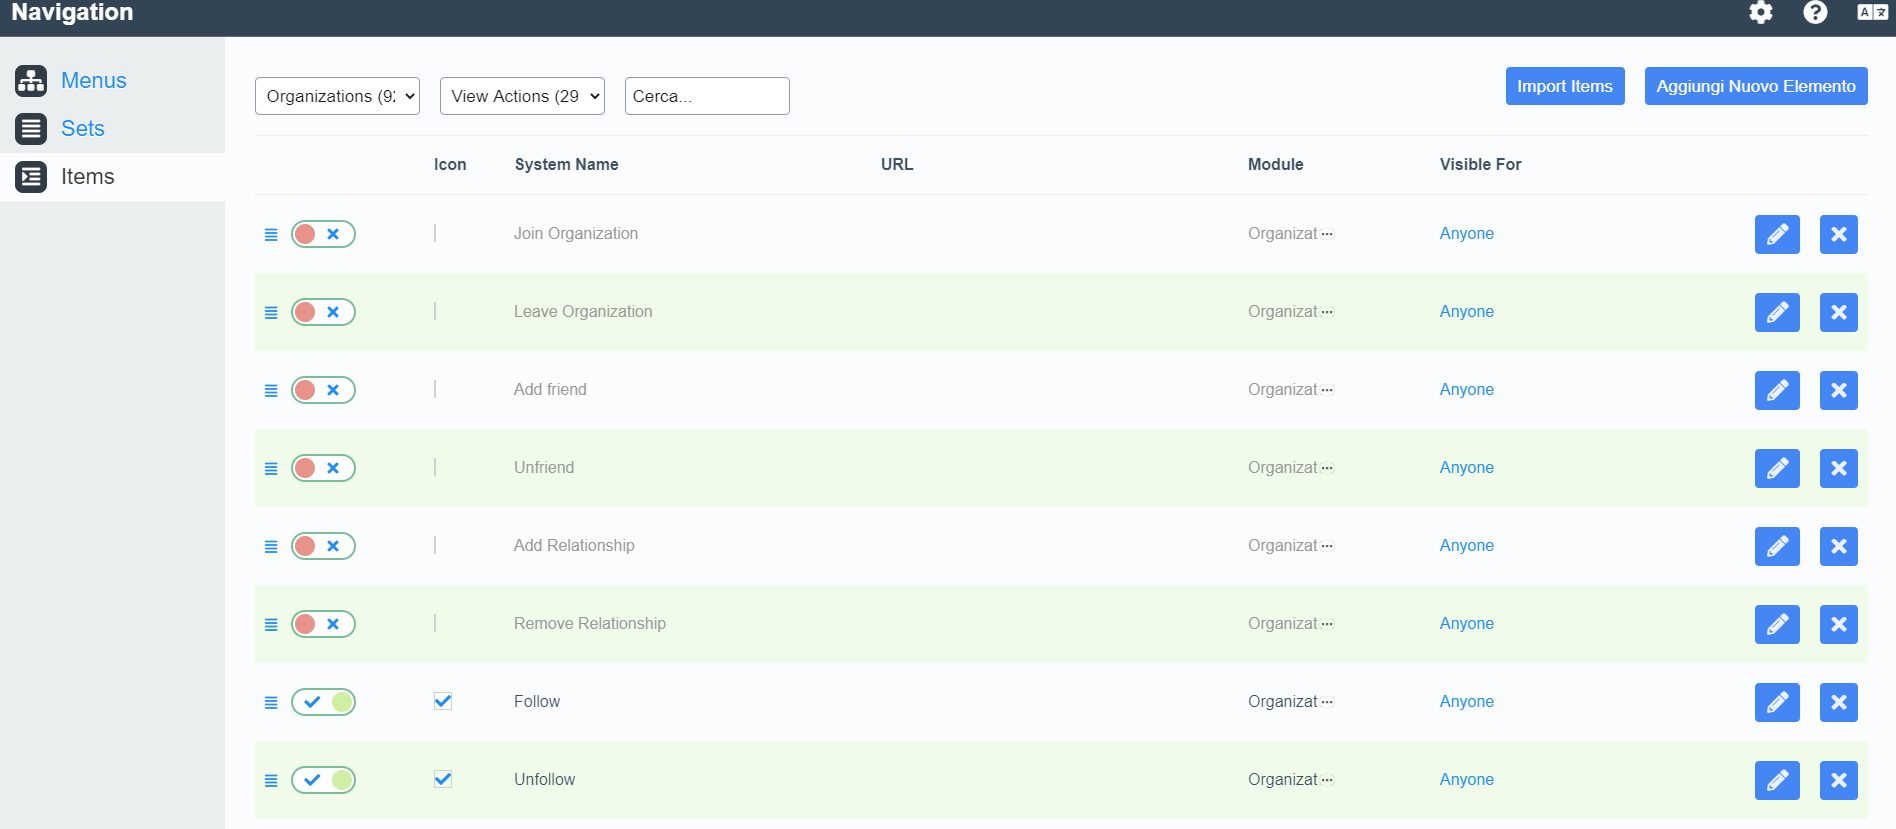
Task: Enable the Join Organization toggle
Action: point(323,234)
